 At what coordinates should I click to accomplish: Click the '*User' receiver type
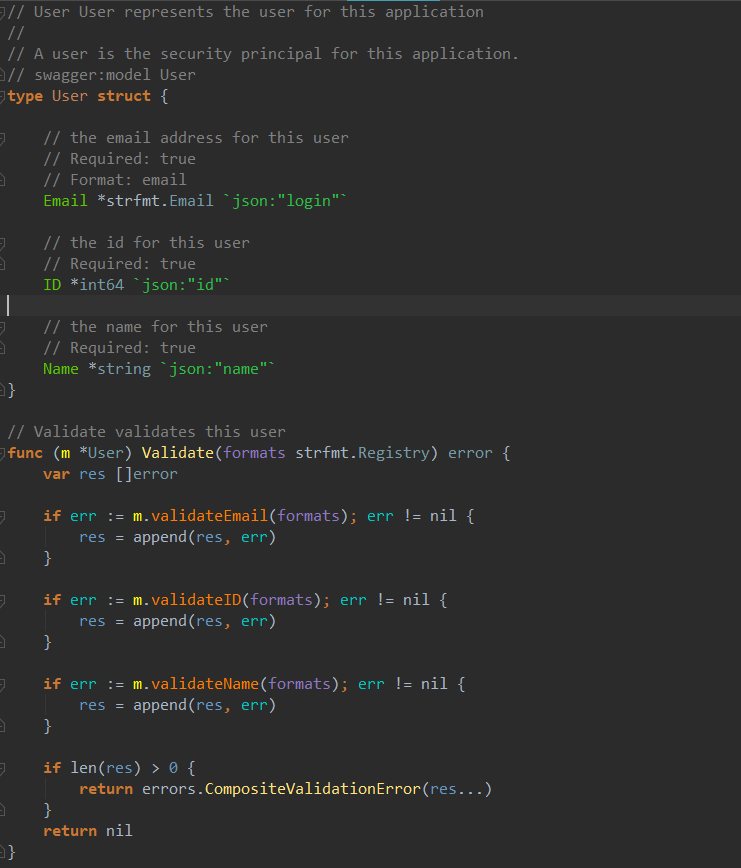(101, 453)
